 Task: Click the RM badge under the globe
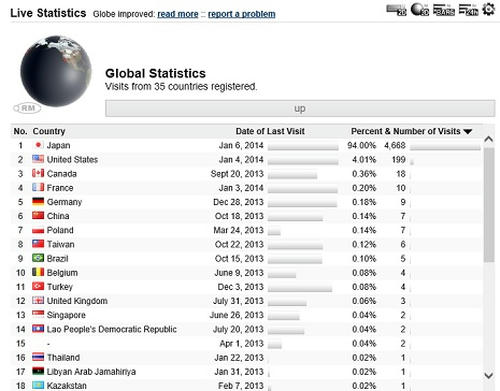pos(27,108)
